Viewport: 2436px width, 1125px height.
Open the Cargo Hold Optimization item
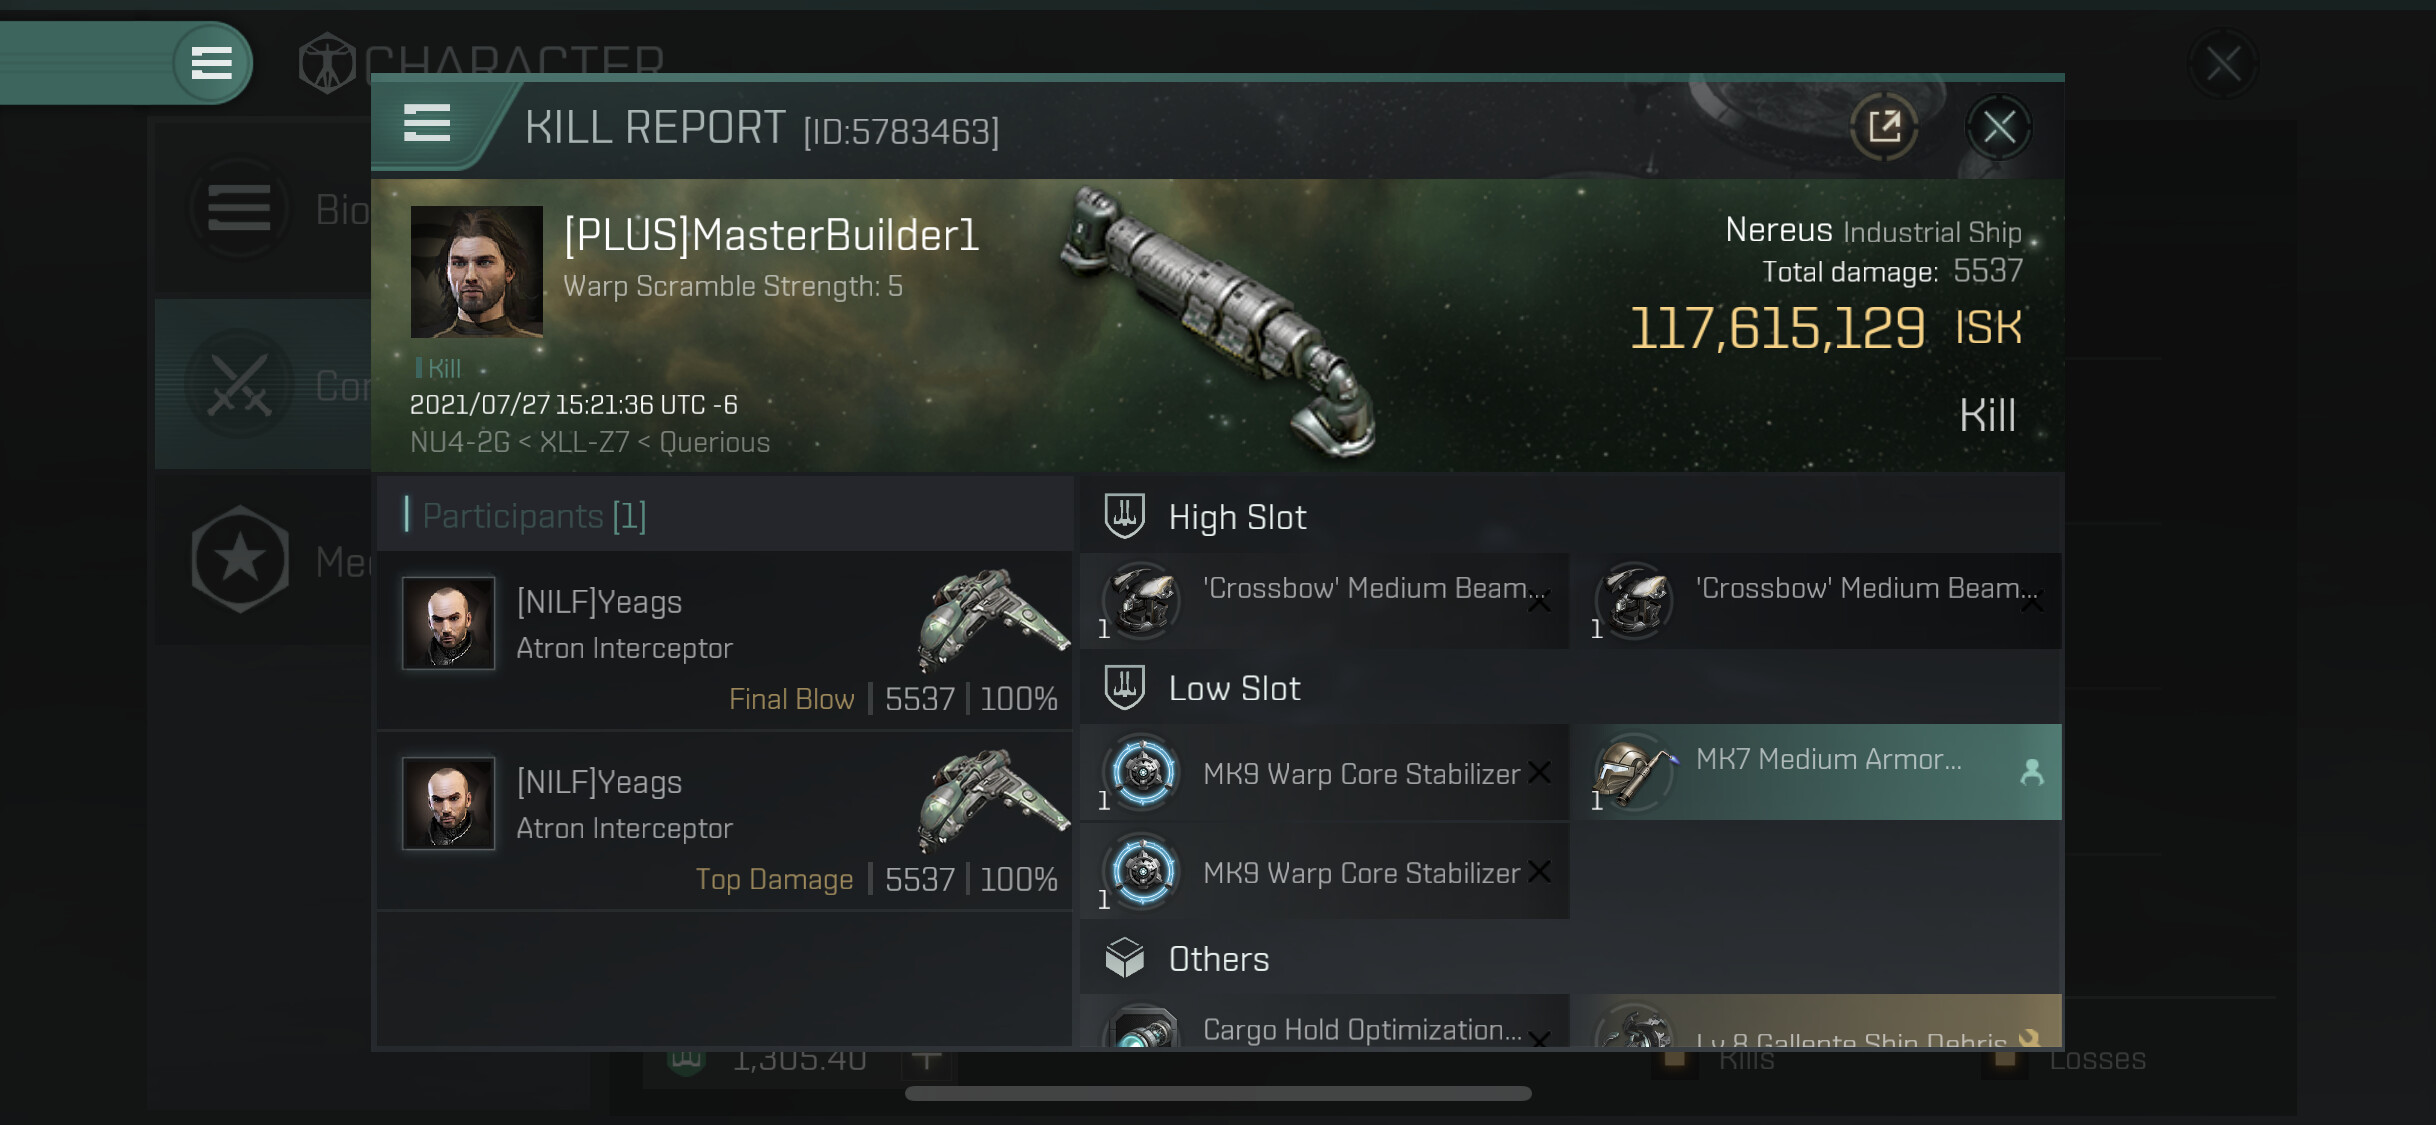1325,1022
